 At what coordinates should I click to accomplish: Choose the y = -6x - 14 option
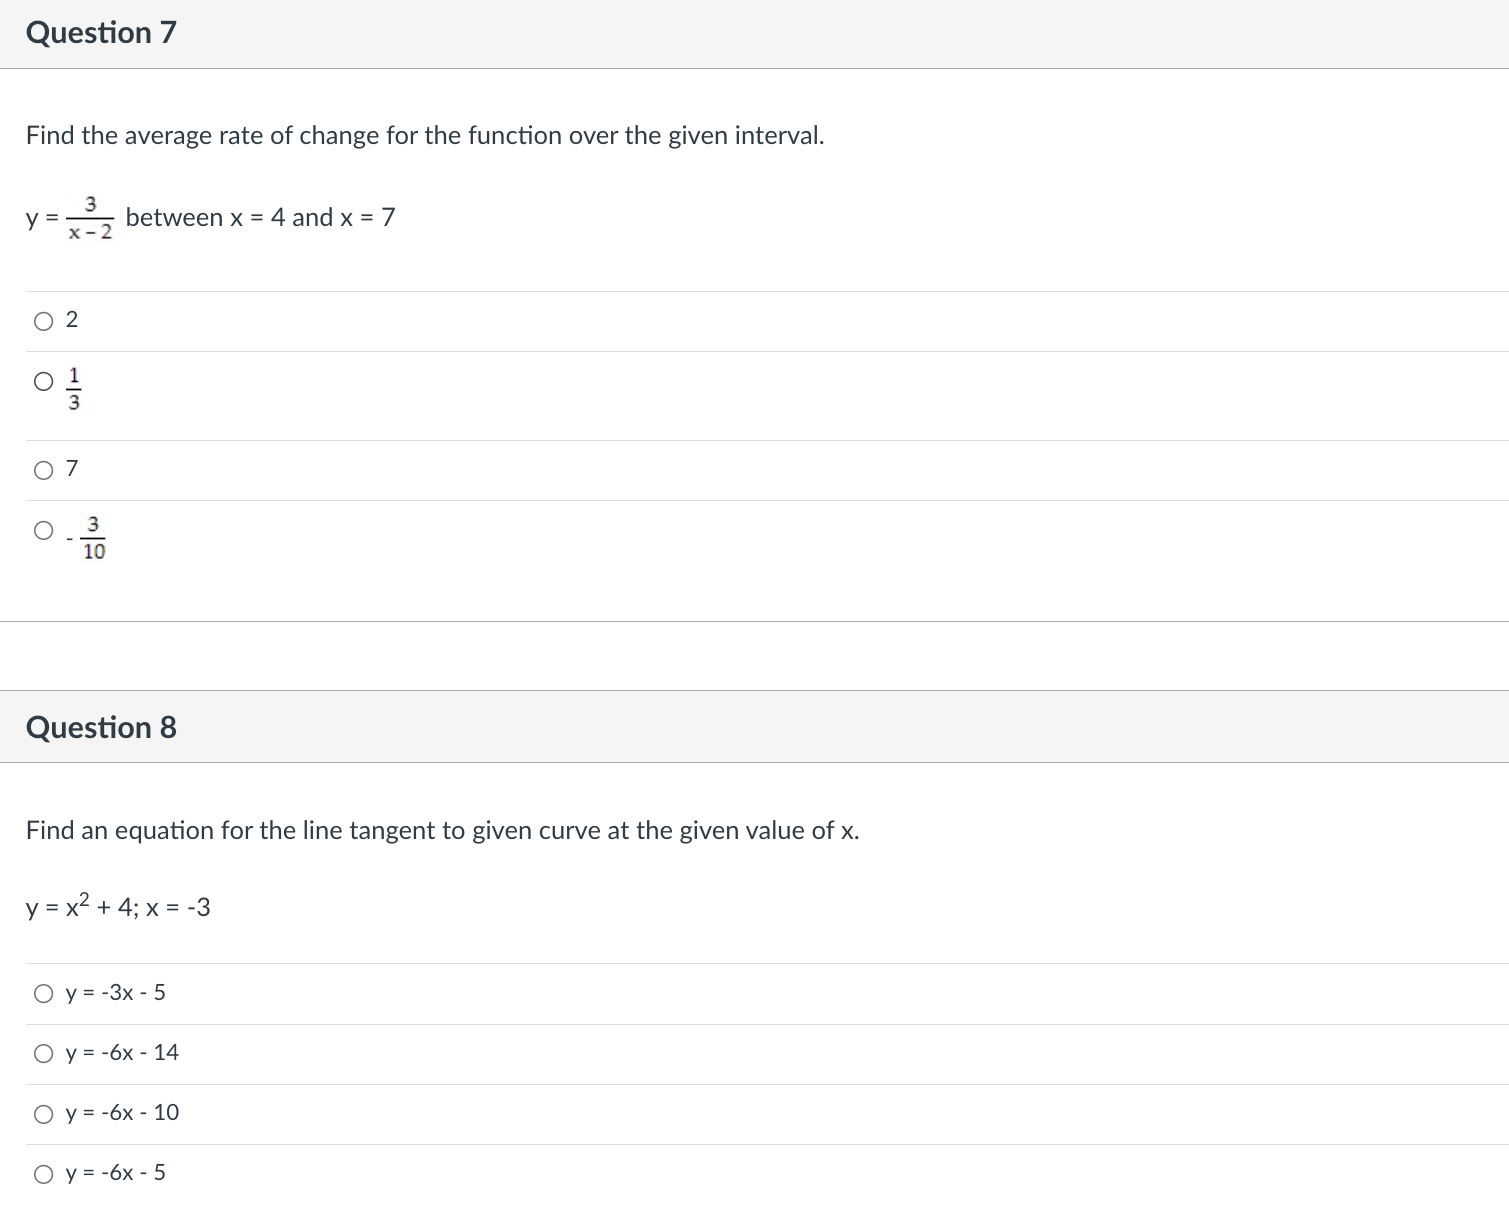coord(44,1052)
